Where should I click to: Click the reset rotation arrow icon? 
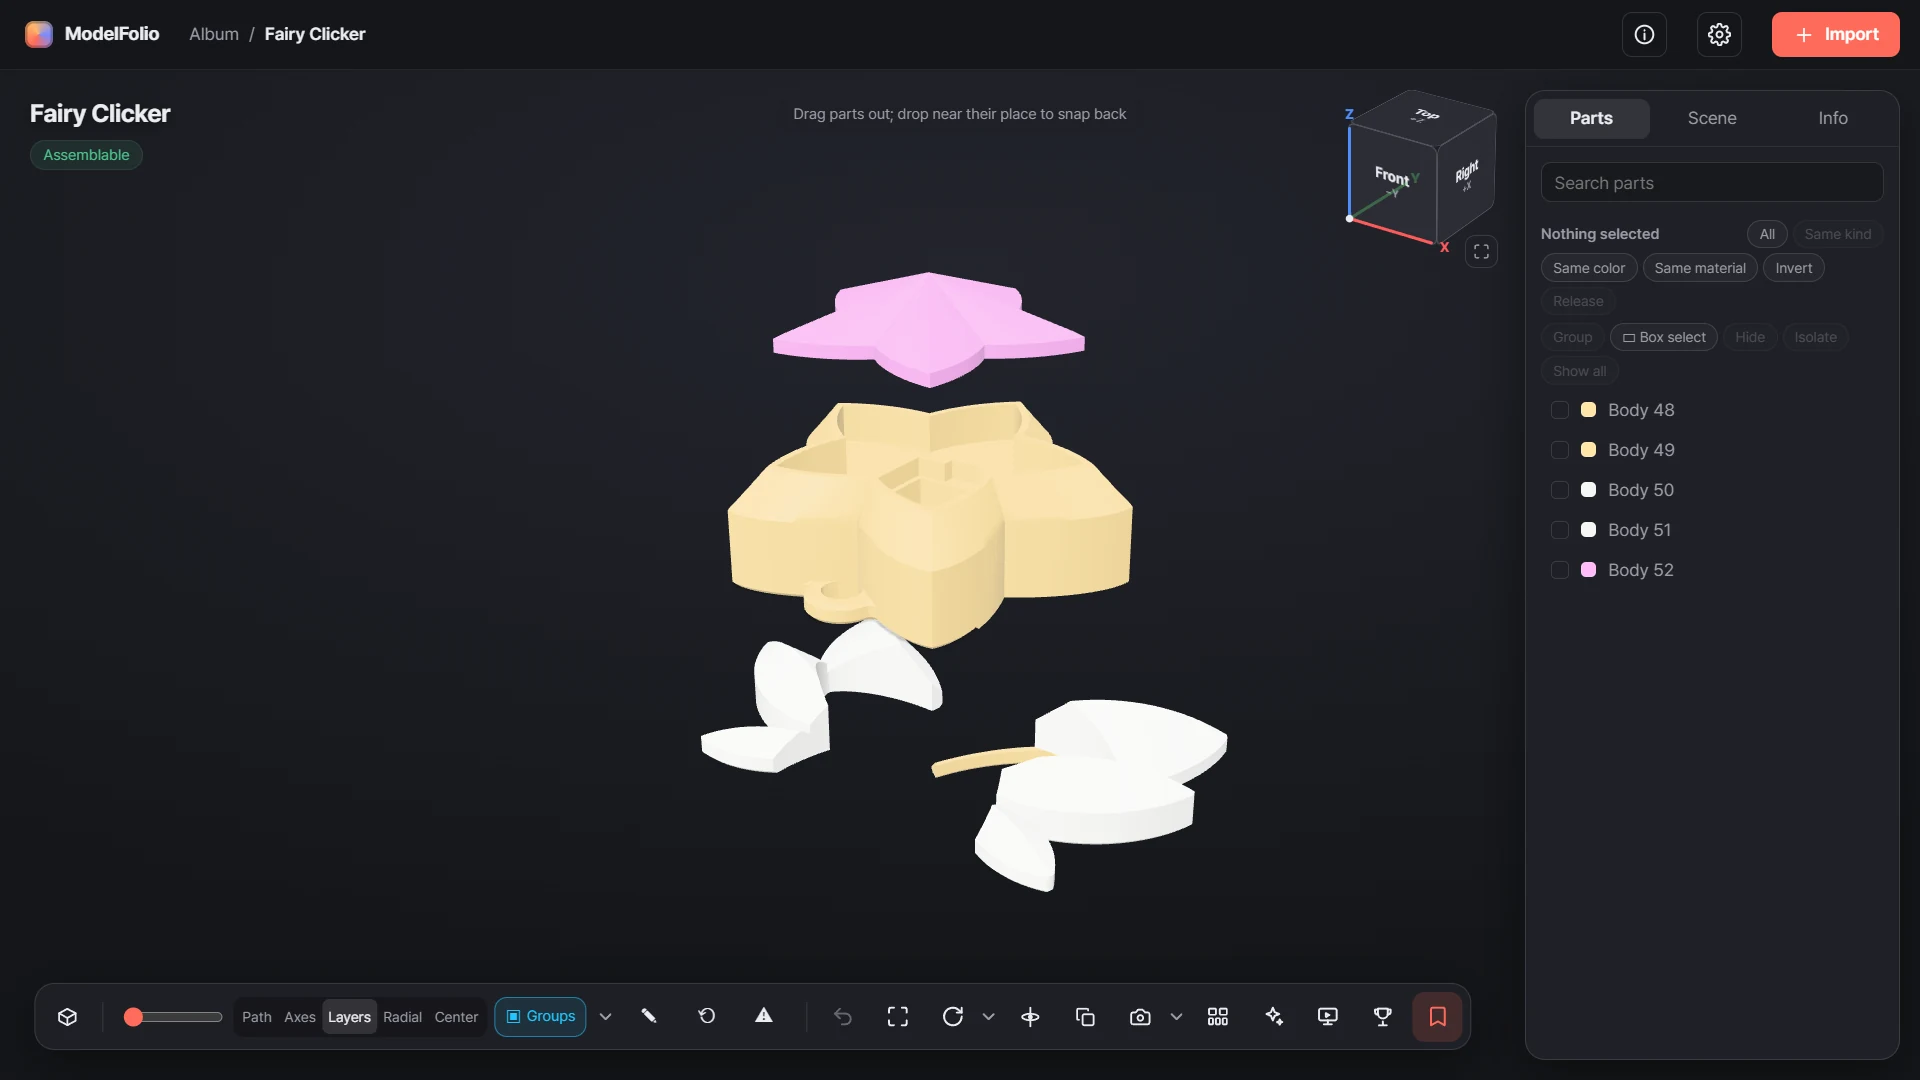coord(707,1017)
